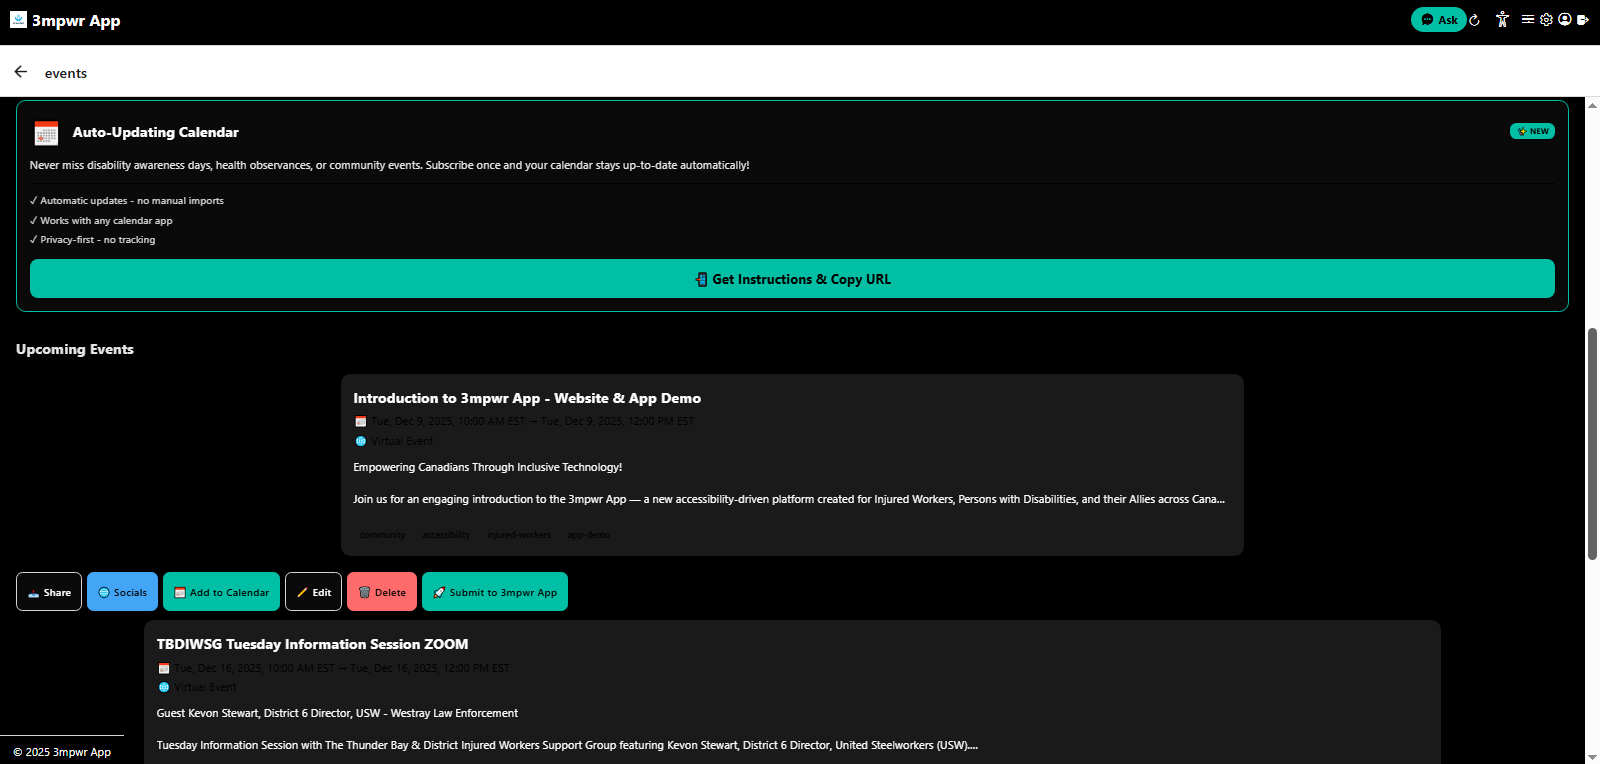Open the accessibility options icon

click(1502, 20)
